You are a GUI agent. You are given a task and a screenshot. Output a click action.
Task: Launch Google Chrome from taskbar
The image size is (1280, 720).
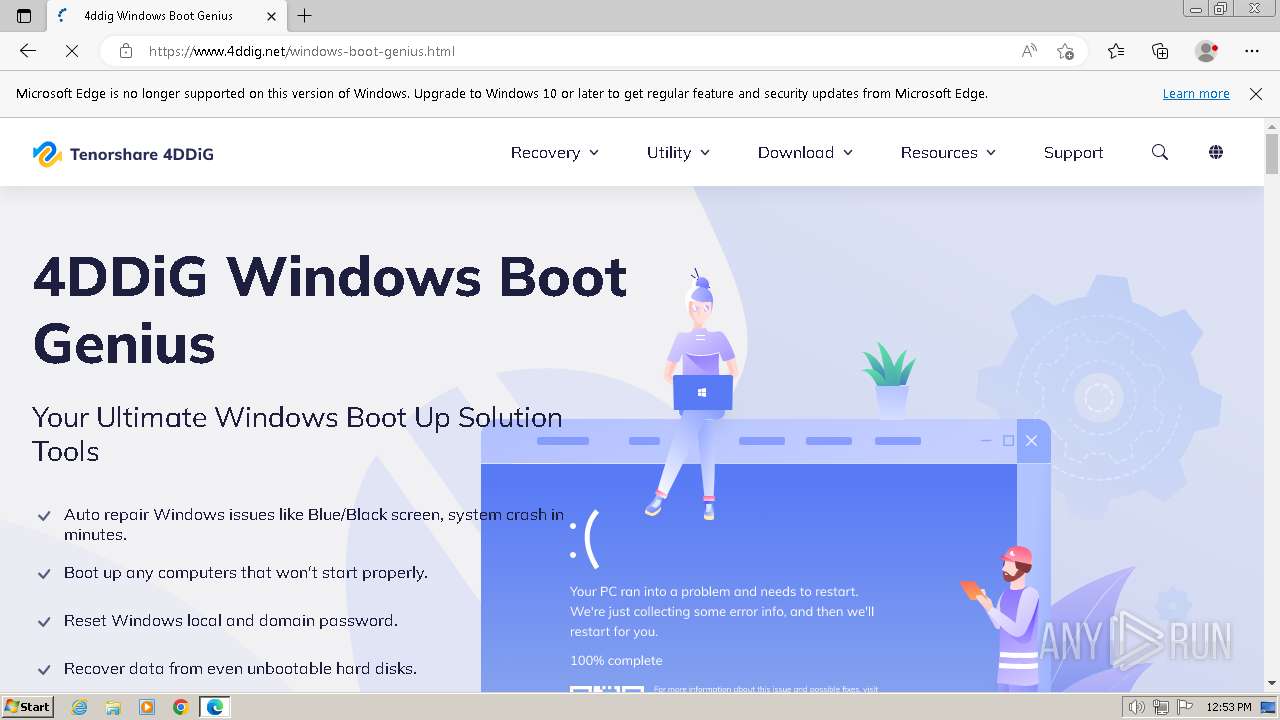tap(181, 707)
